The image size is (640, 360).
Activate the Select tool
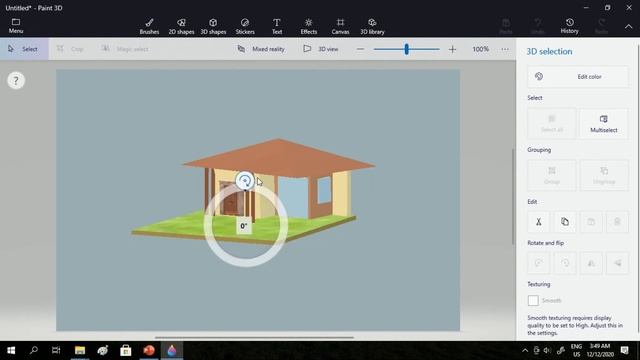coord(24,49)
